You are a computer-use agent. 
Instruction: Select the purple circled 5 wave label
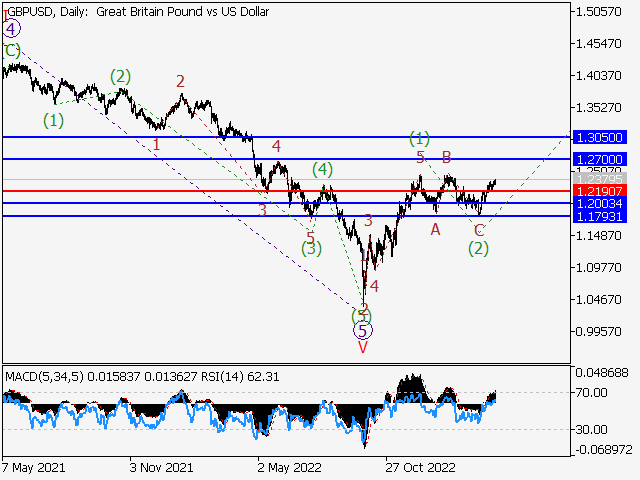[x=362, y=331]
